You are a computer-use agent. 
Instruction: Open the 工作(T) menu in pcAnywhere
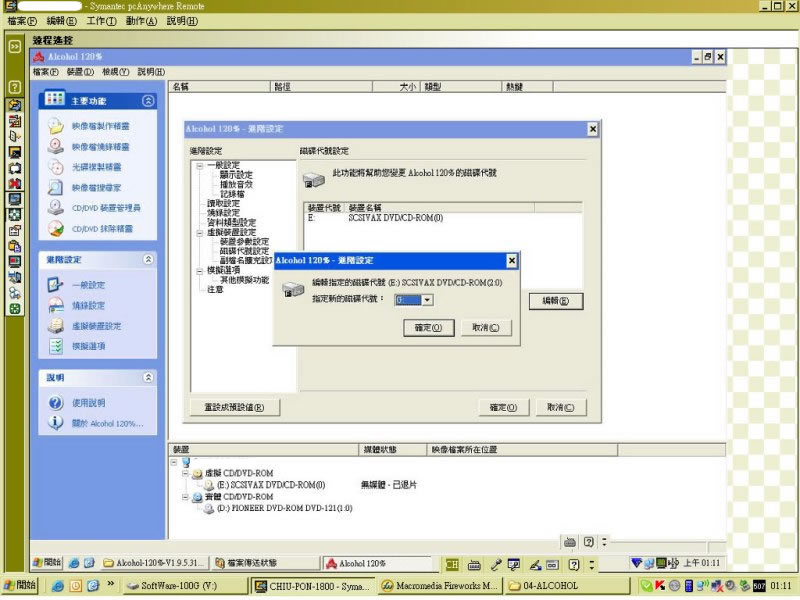tap(101, 21)
